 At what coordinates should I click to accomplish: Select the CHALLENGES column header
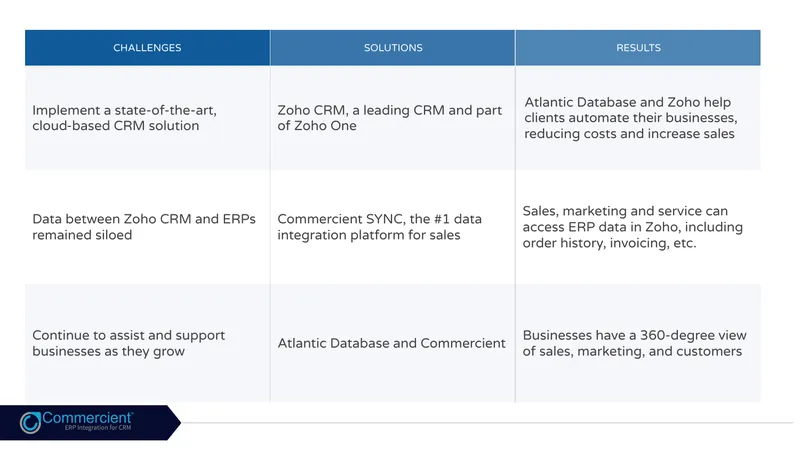tap(147, 47)
